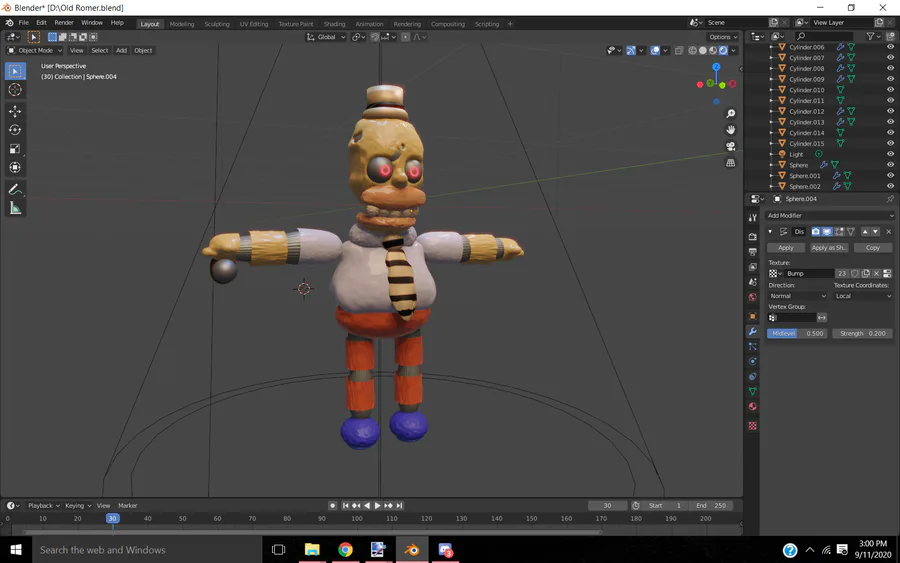
Task: Select the Annotate pencil tool
Action: [15, 189]
